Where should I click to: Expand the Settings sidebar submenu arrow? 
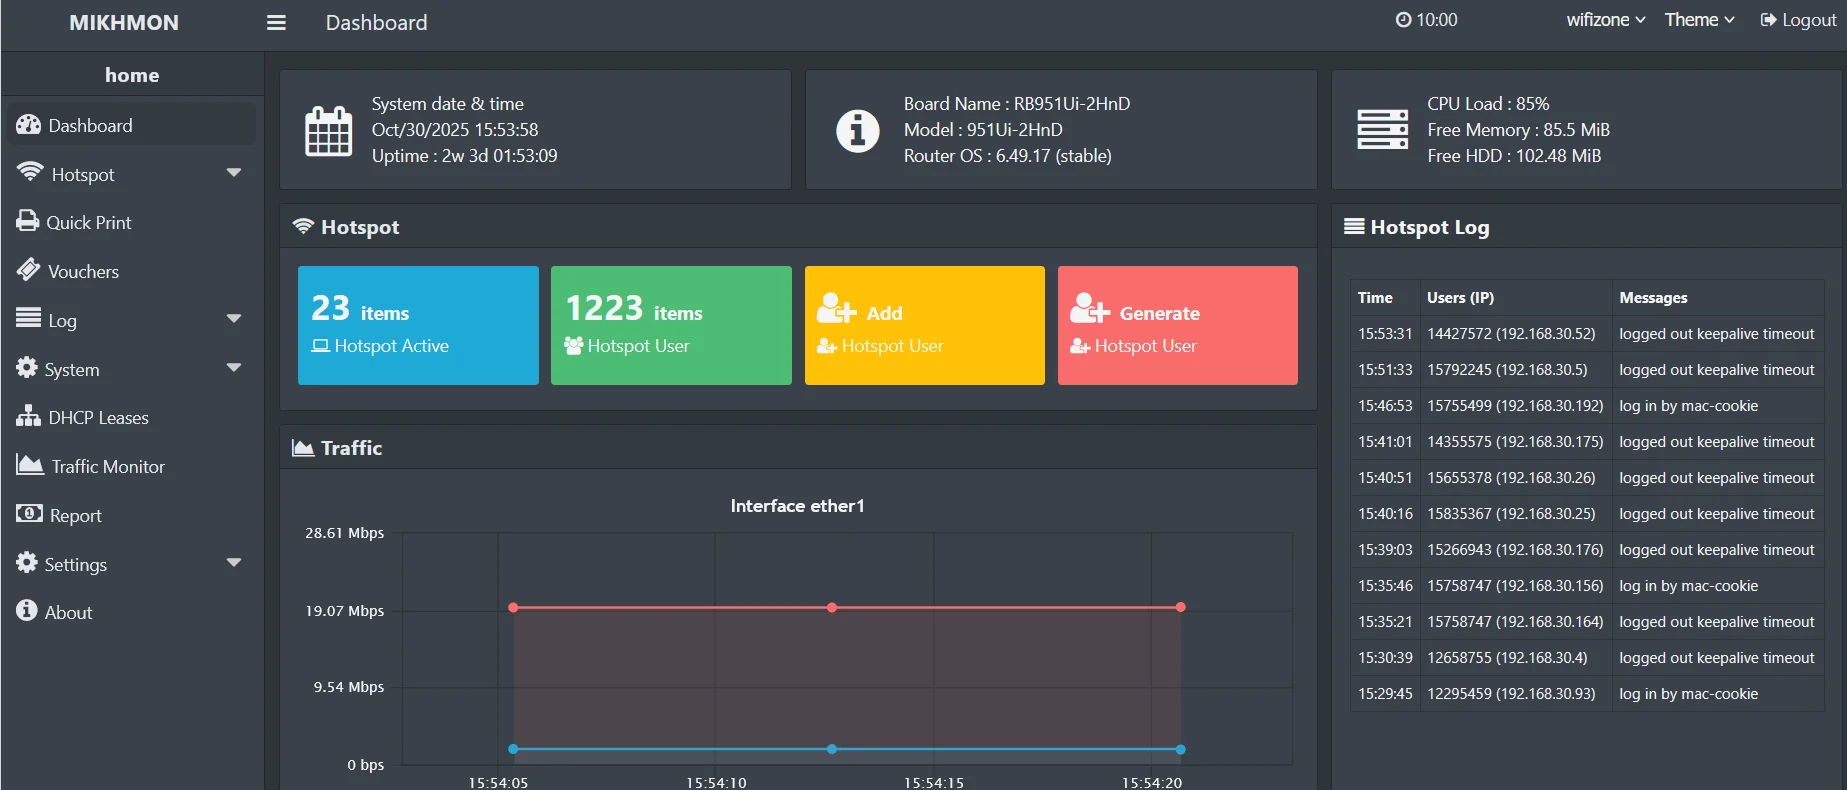coord(234,563)
